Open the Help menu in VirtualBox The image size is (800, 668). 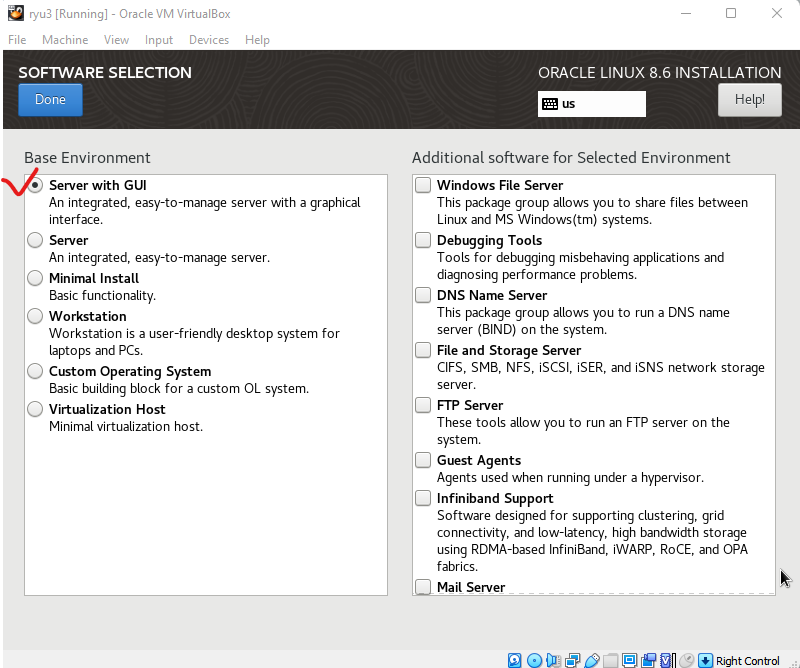[257, 40]
